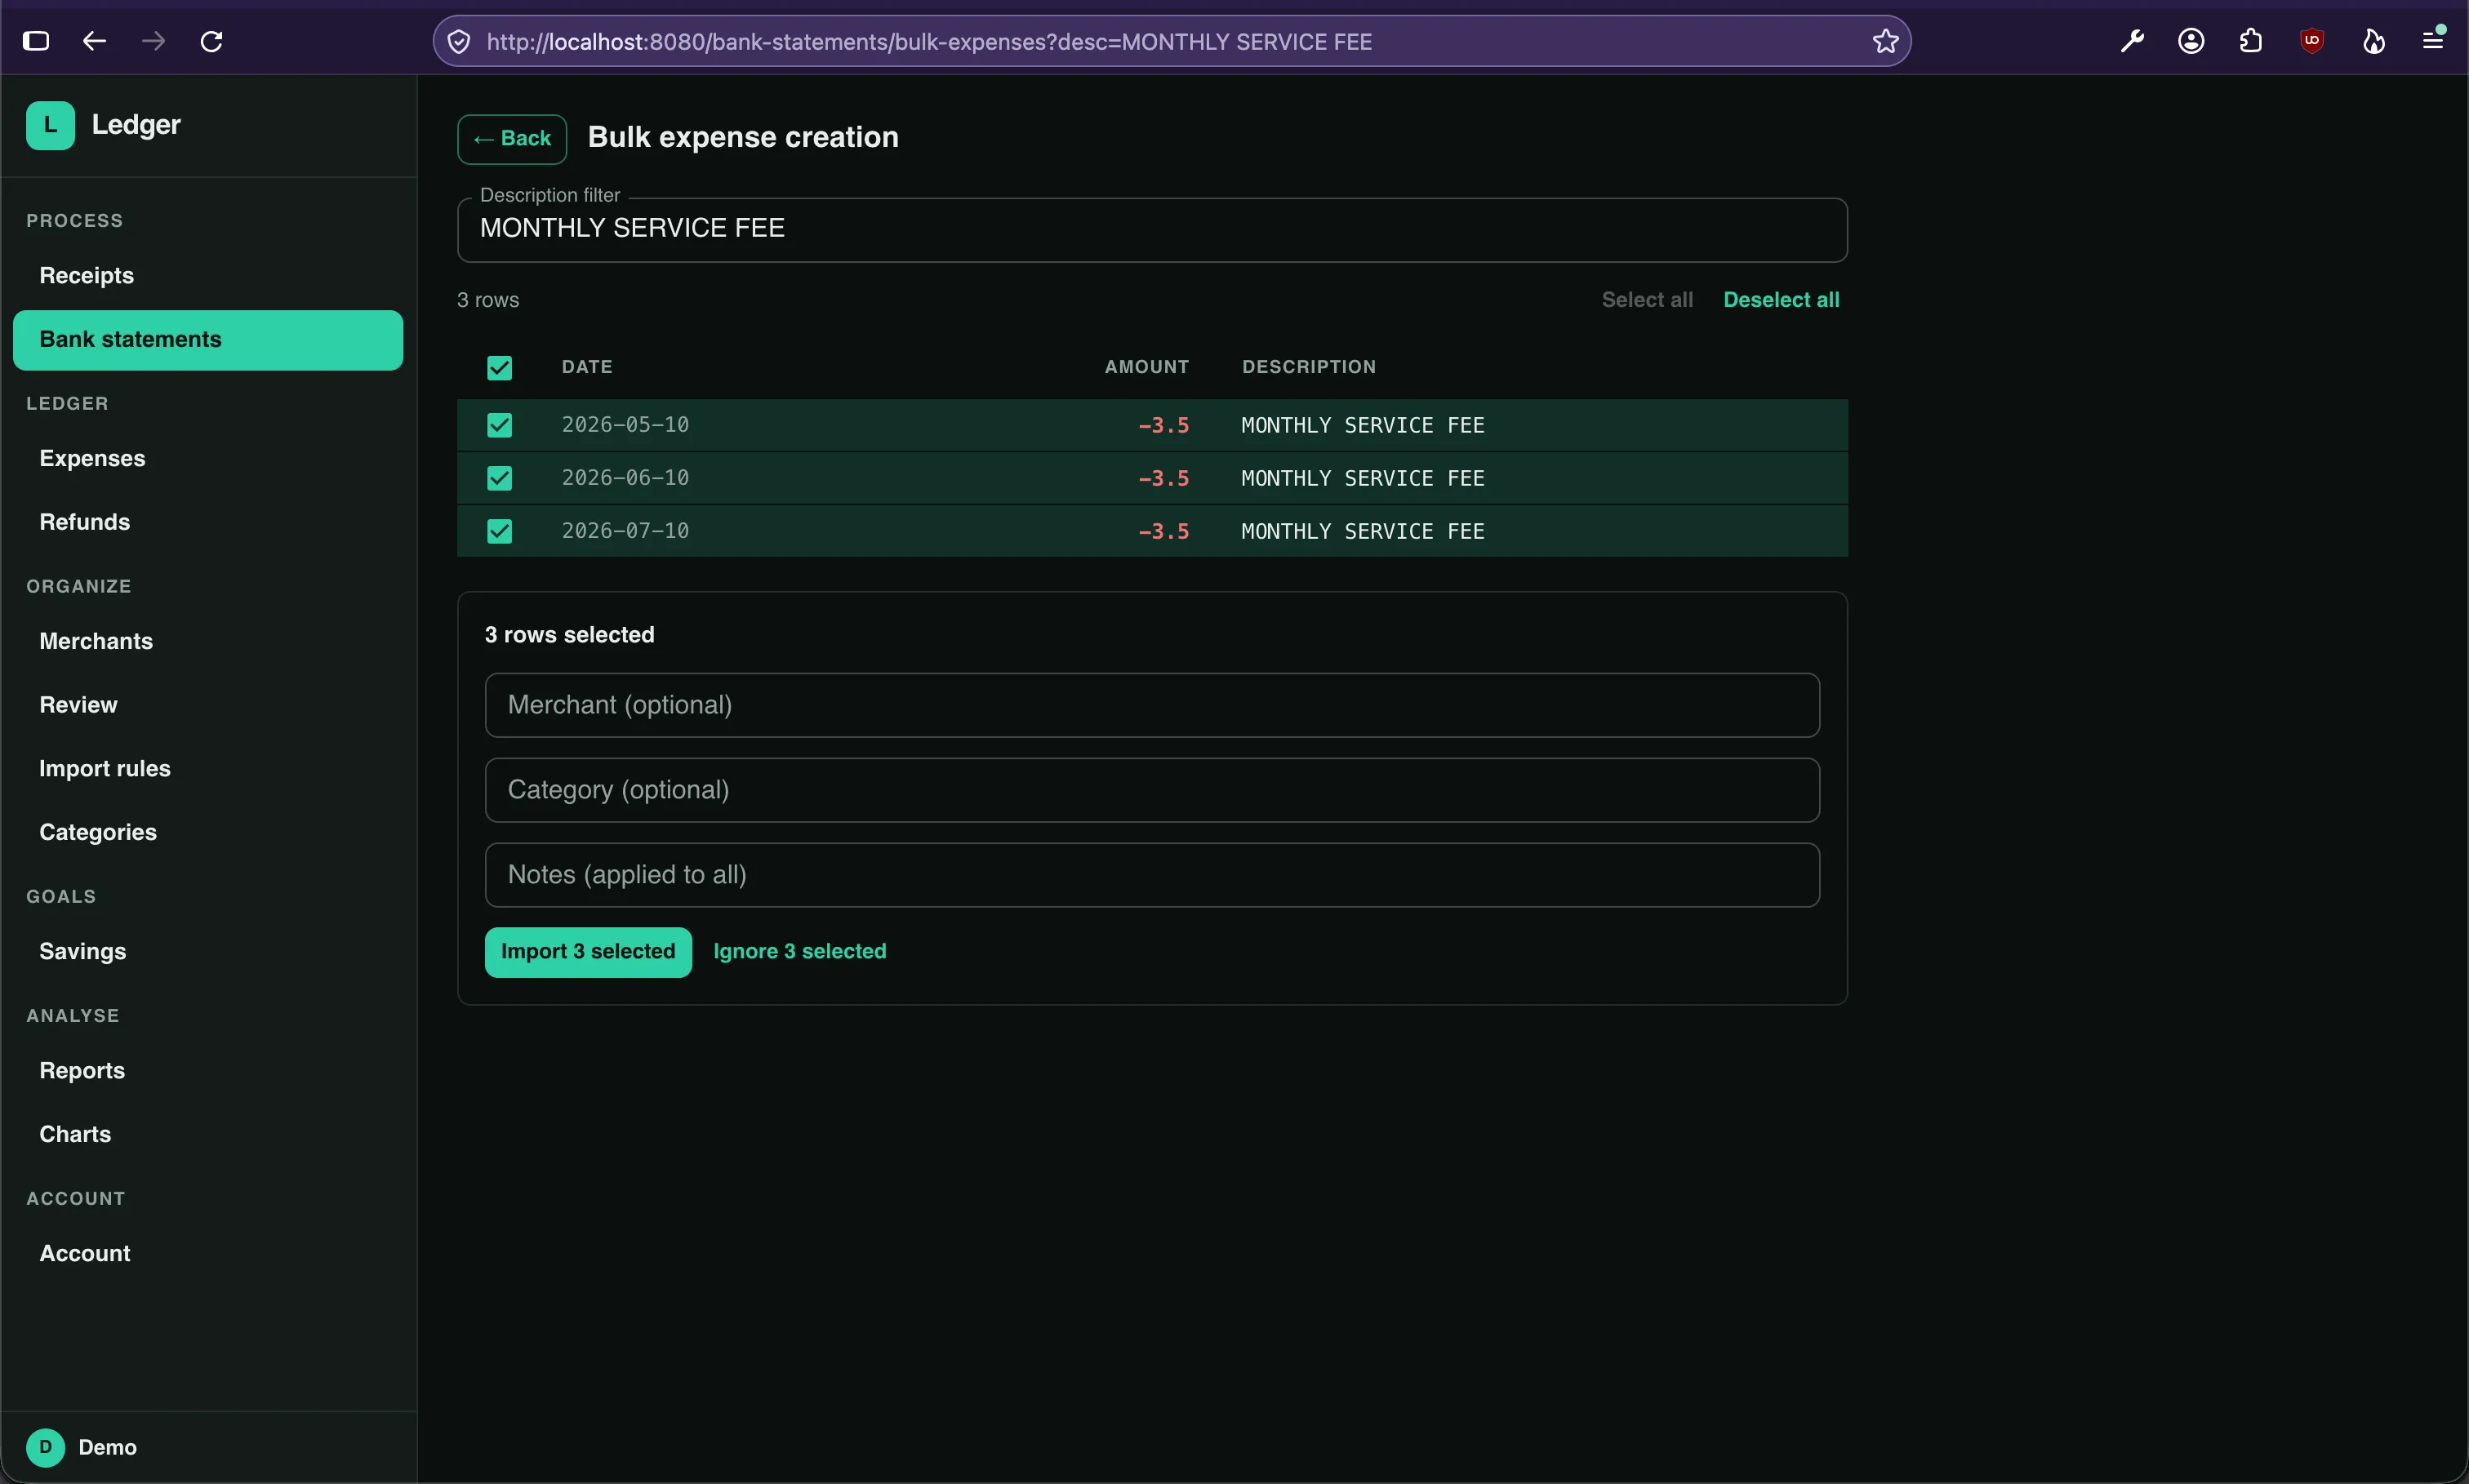Open Savings in the sidebar

pyautogui.click(x=208, y=952)
